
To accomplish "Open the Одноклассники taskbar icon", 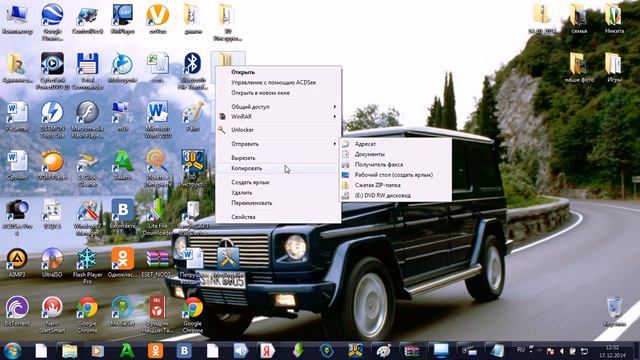I will (x=155, y=351).
